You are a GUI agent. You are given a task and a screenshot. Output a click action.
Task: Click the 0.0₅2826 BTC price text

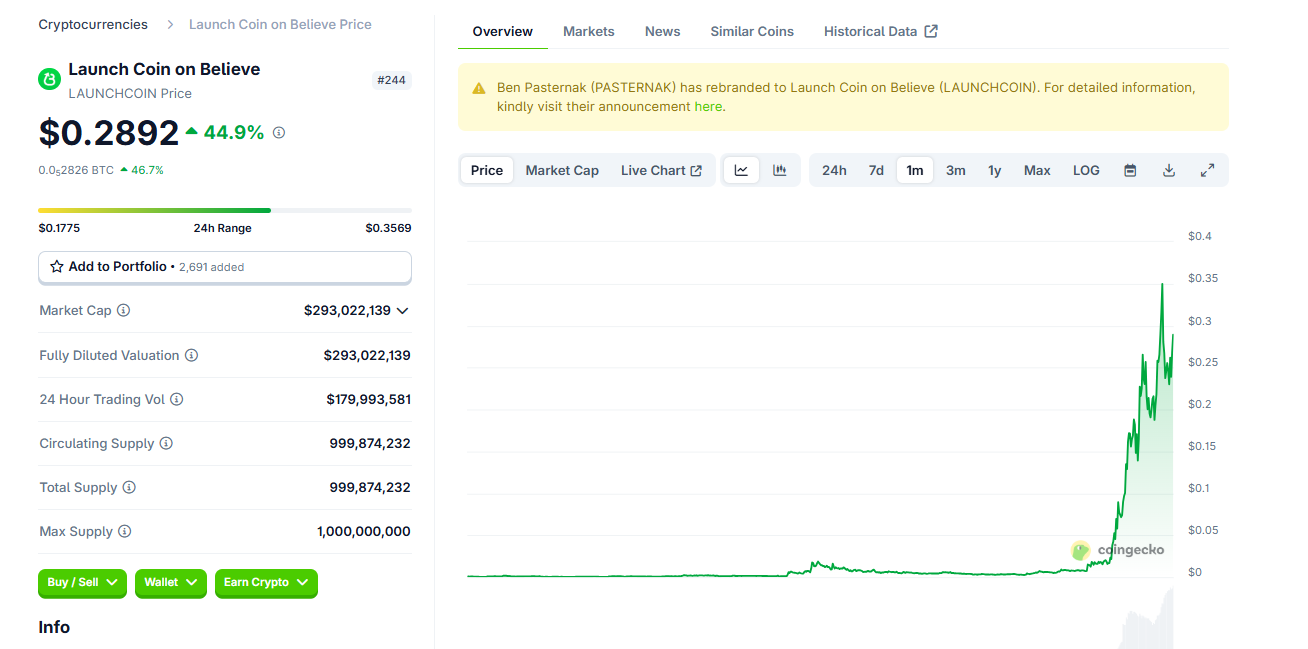point(76,170)
